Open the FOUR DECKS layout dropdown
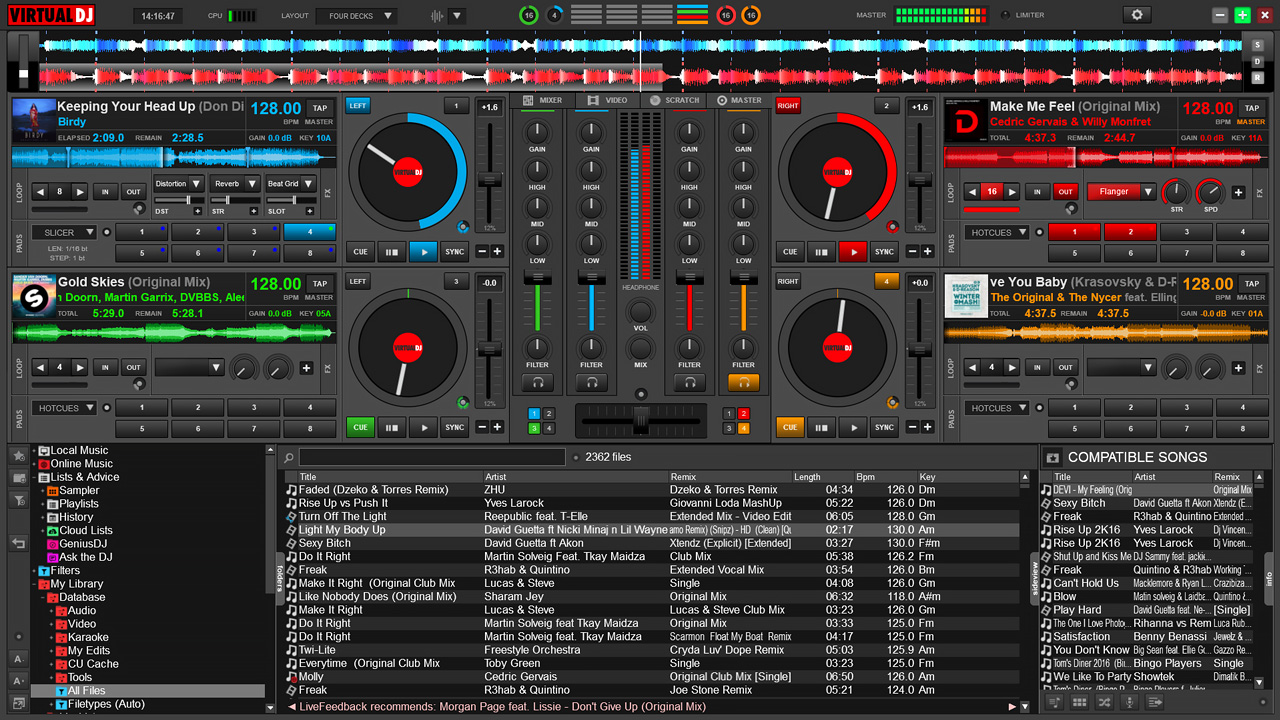The image size is (1280, 720). point(356,15)
